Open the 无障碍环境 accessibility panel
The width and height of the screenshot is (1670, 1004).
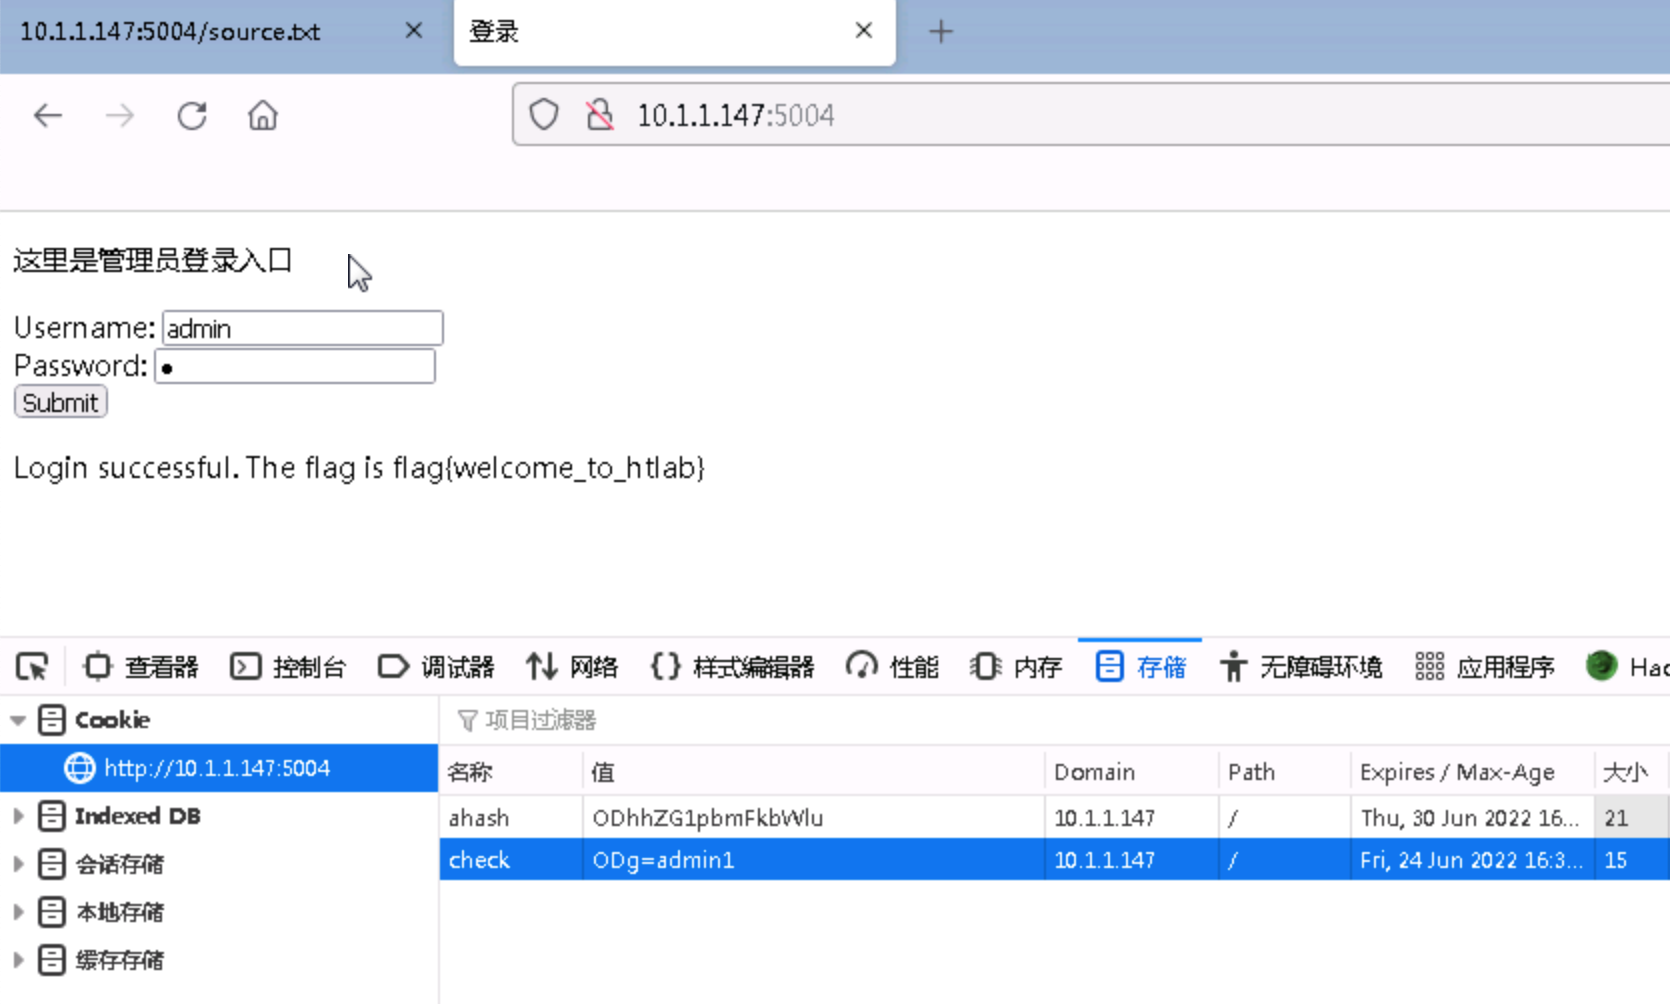(1300, 667)
